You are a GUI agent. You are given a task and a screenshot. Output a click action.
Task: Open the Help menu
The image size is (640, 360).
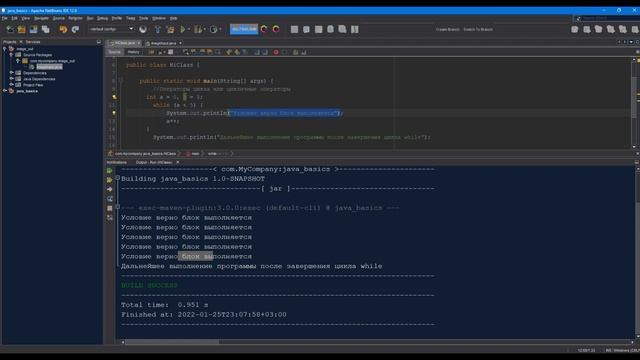tap(173, 18)
